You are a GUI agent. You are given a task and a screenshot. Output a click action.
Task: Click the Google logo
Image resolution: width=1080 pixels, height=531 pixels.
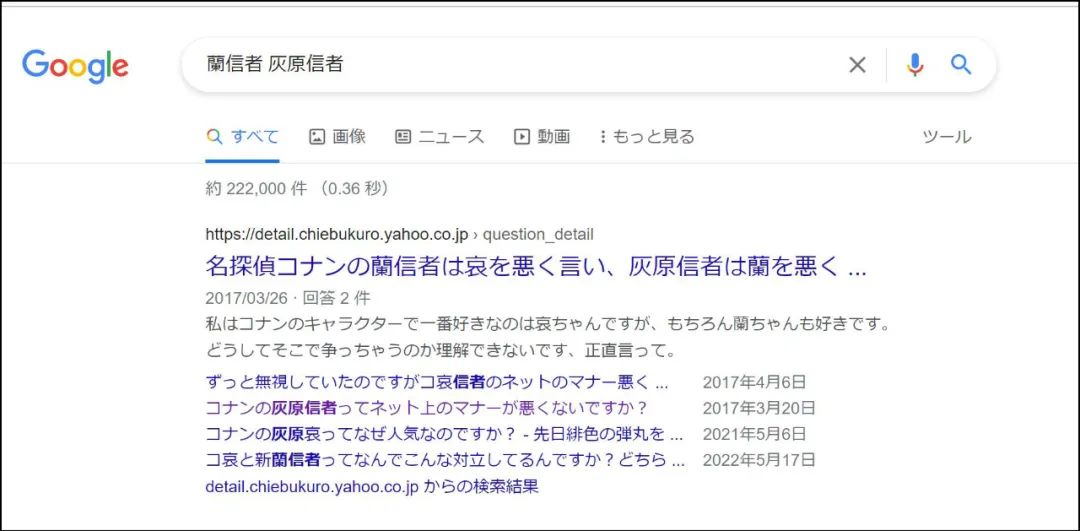(x=75, y=67)
